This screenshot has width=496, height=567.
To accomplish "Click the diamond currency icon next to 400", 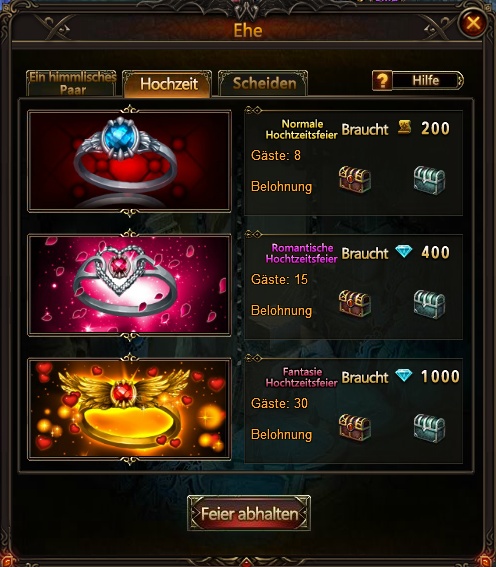I will click(x=403, y=251).
